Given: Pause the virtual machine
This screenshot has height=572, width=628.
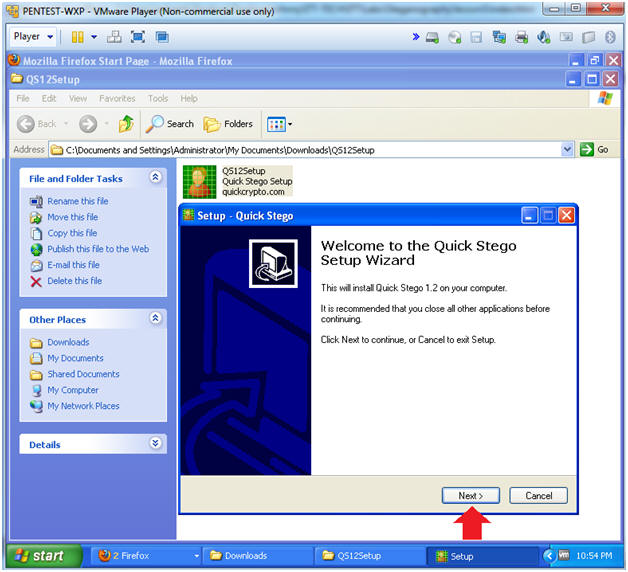Looking at the screenshot, I should click(x=77, y=37).
